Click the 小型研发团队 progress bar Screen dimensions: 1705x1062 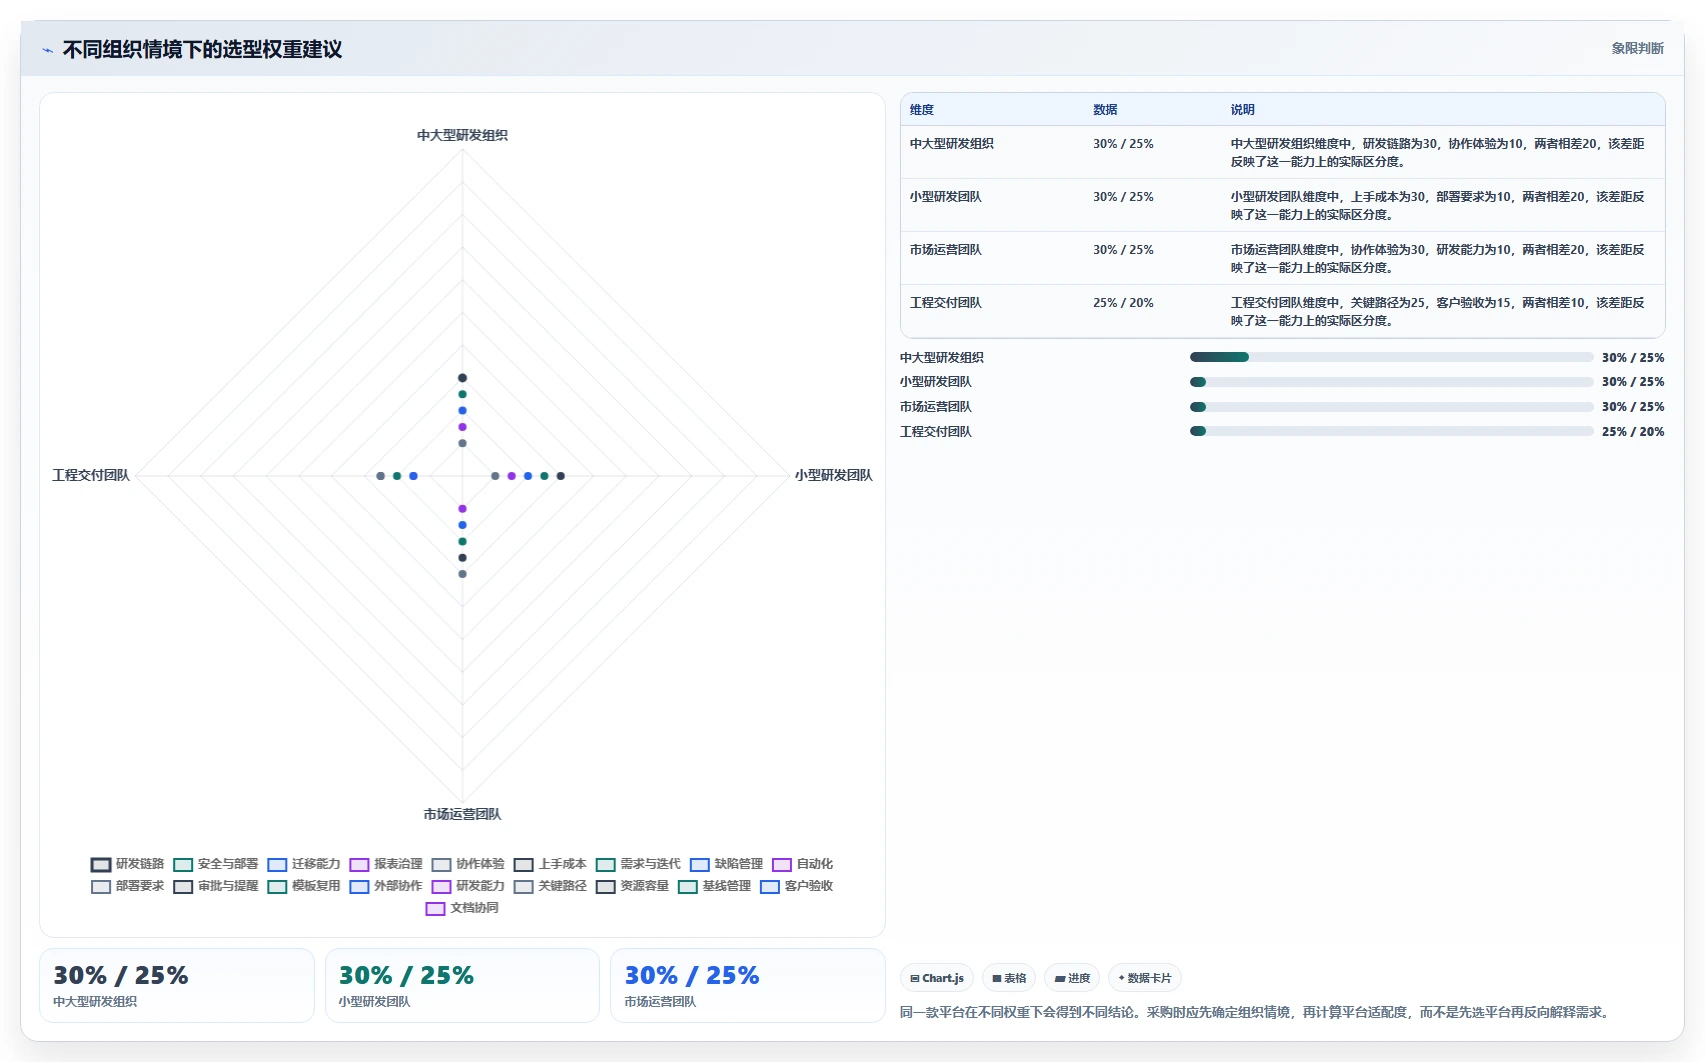[x=1391, y=382]
